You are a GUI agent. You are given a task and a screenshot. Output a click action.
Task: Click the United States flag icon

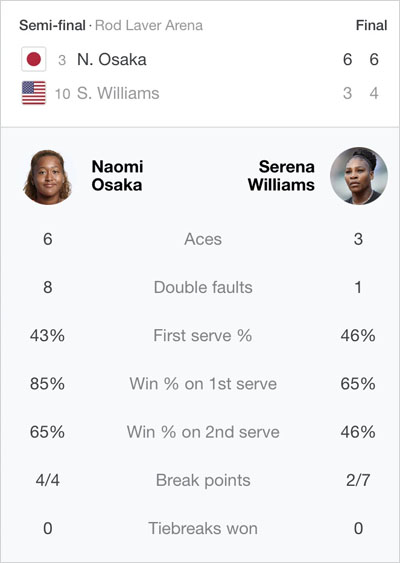click(x=34, y=93)
